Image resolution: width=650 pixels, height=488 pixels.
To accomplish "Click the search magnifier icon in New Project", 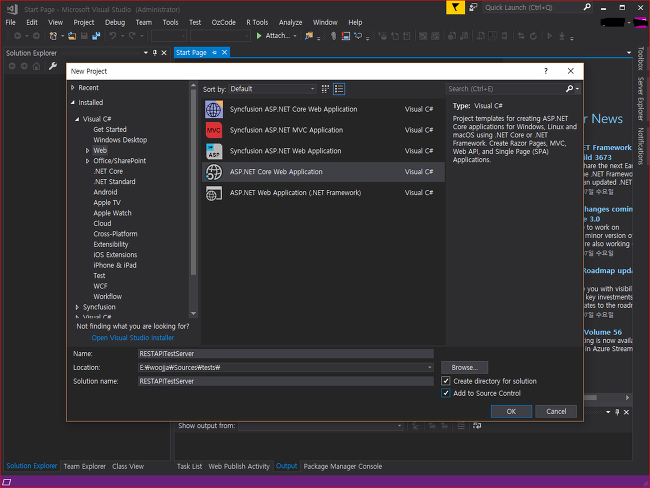I will pyautogui.click(x=569, y=89).
